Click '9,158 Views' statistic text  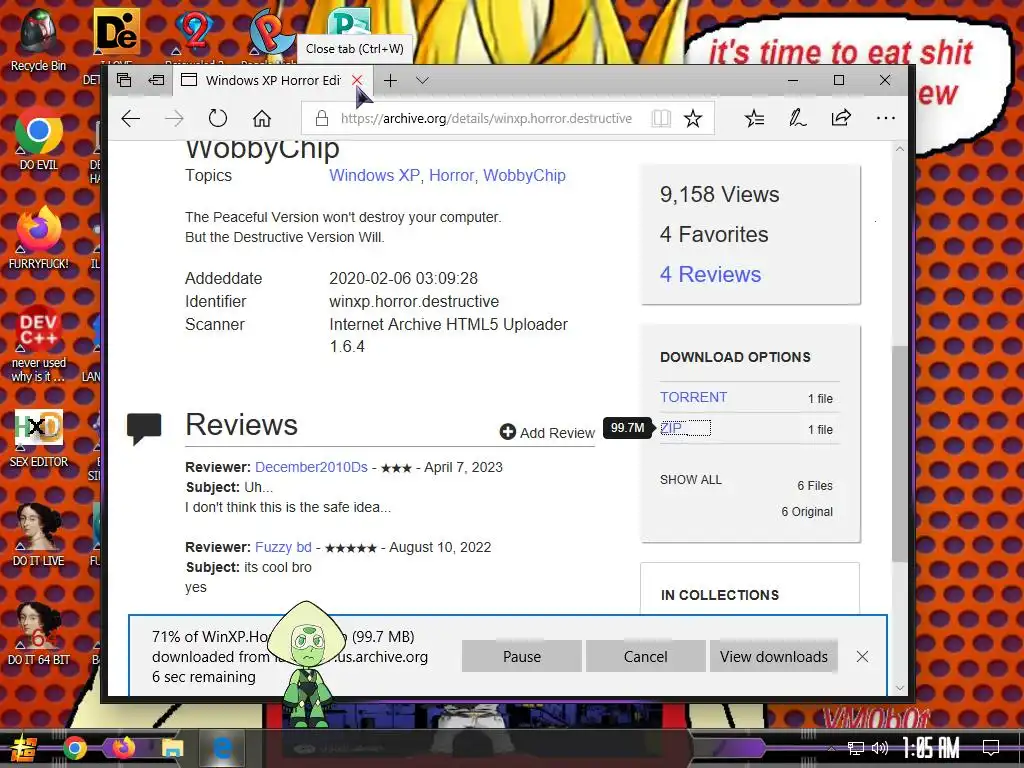coord(720,195)
